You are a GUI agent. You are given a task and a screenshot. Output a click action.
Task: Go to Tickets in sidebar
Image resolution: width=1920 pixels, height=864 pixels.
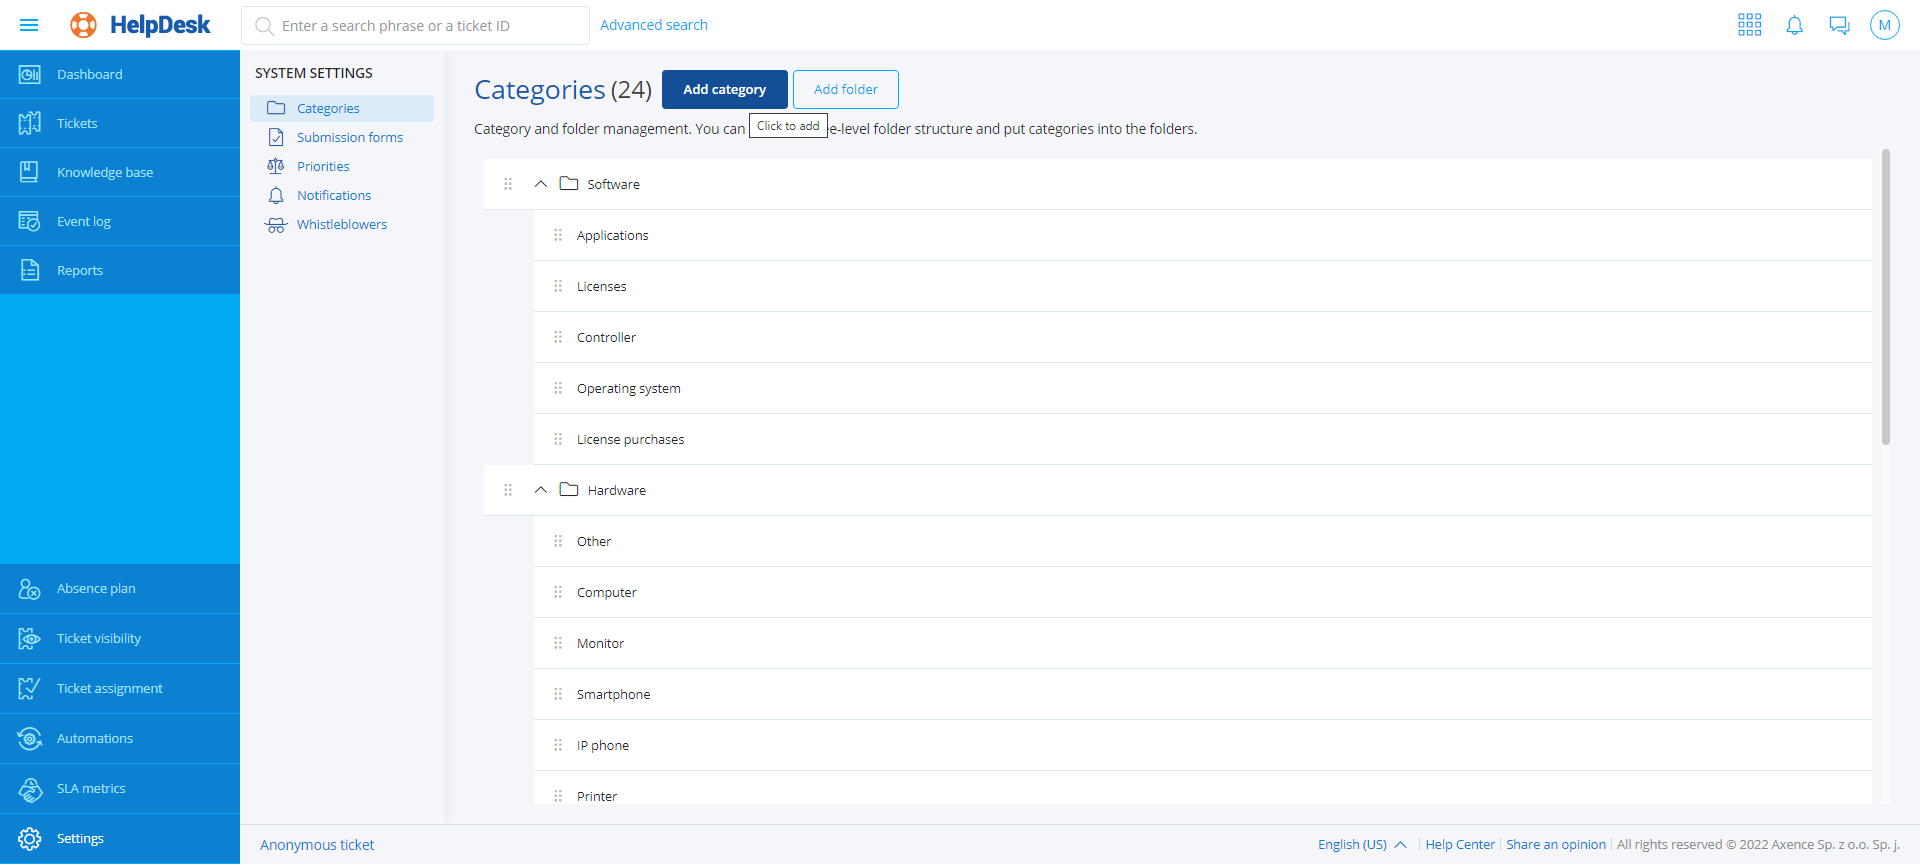pyautogui.click(x=77, y=123)
